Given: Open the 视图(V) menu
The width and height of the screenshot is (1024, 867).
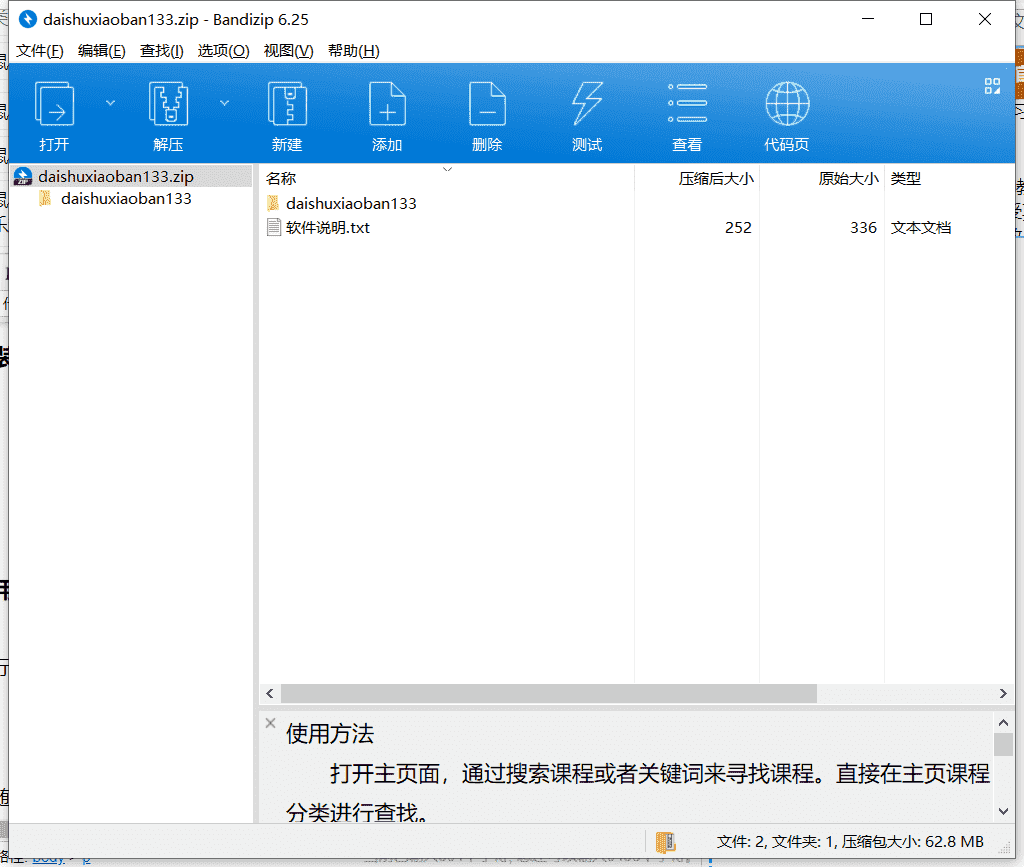Looking at the screenshot, I should click(x=288, y=51).
